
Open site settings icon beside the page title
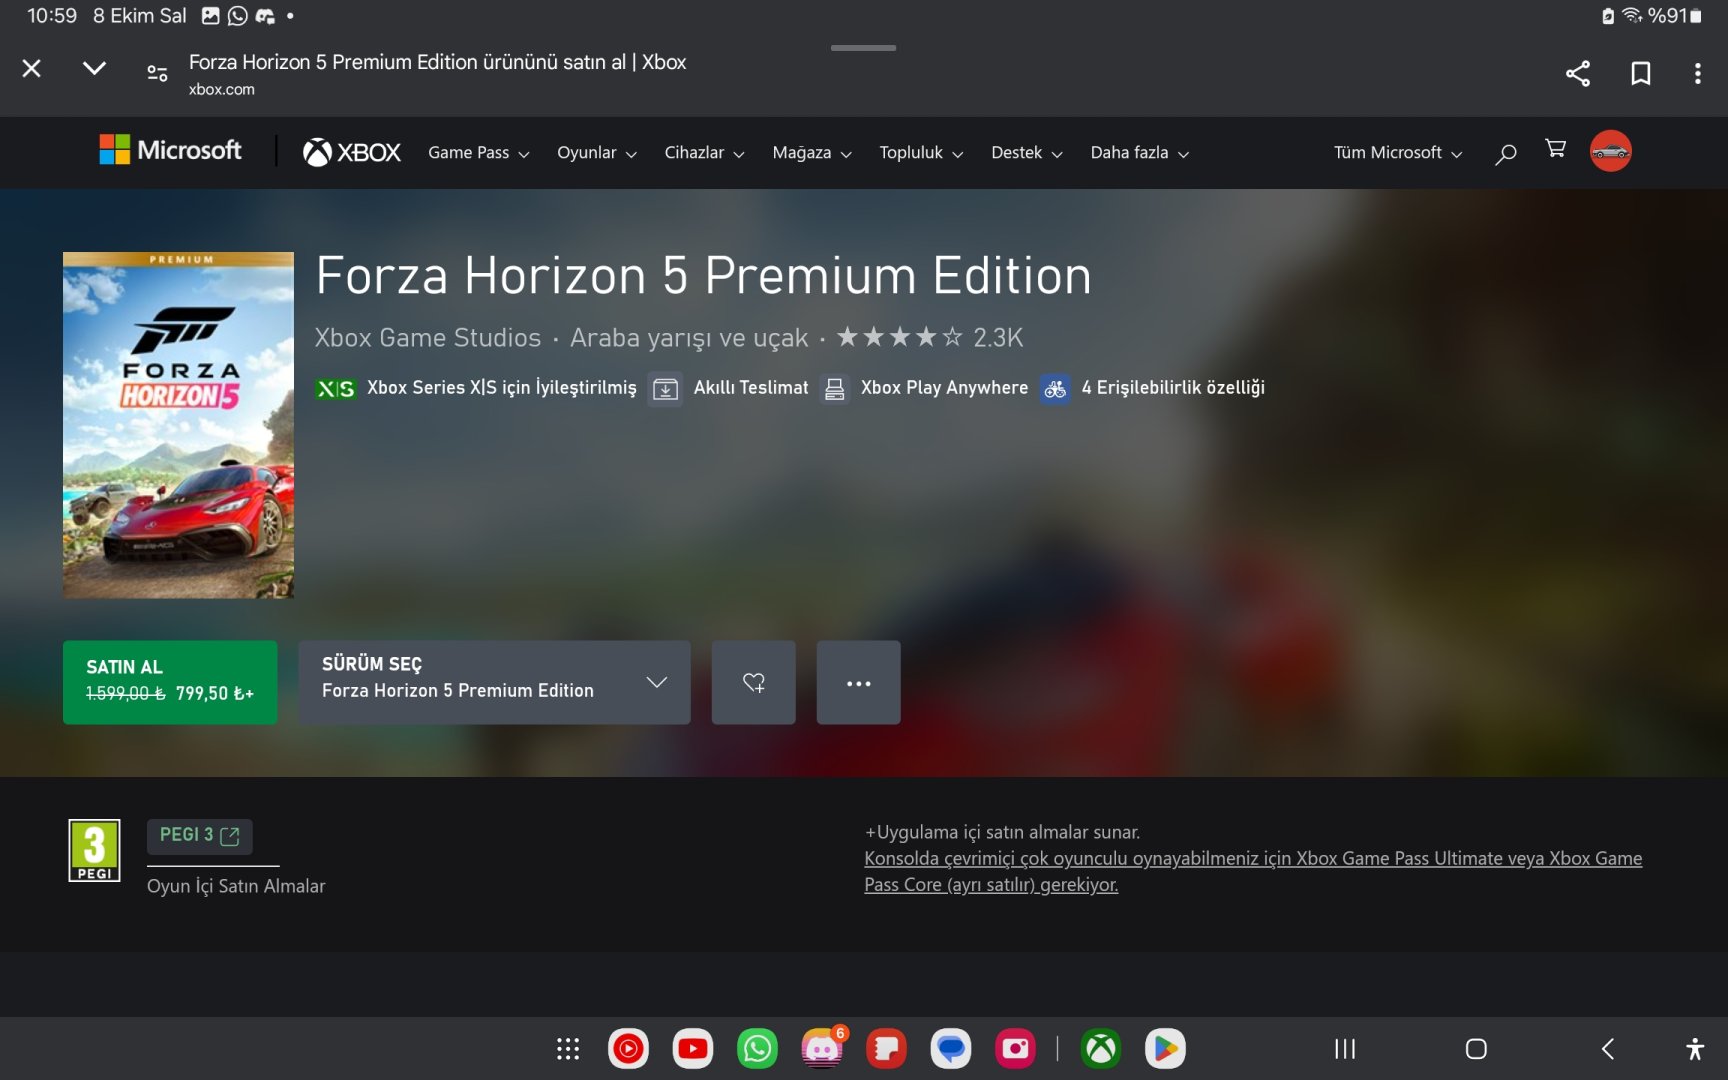point(157,73)
